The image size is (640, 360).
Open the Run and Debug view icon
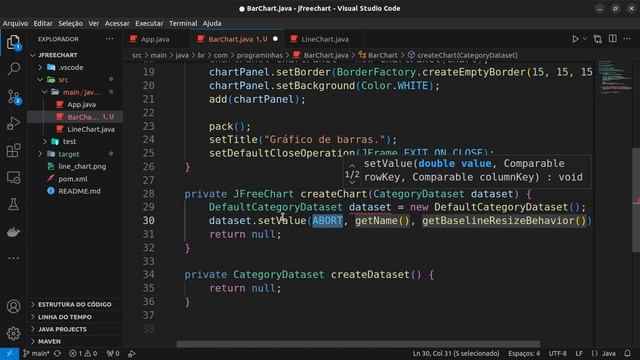point(13,123)
